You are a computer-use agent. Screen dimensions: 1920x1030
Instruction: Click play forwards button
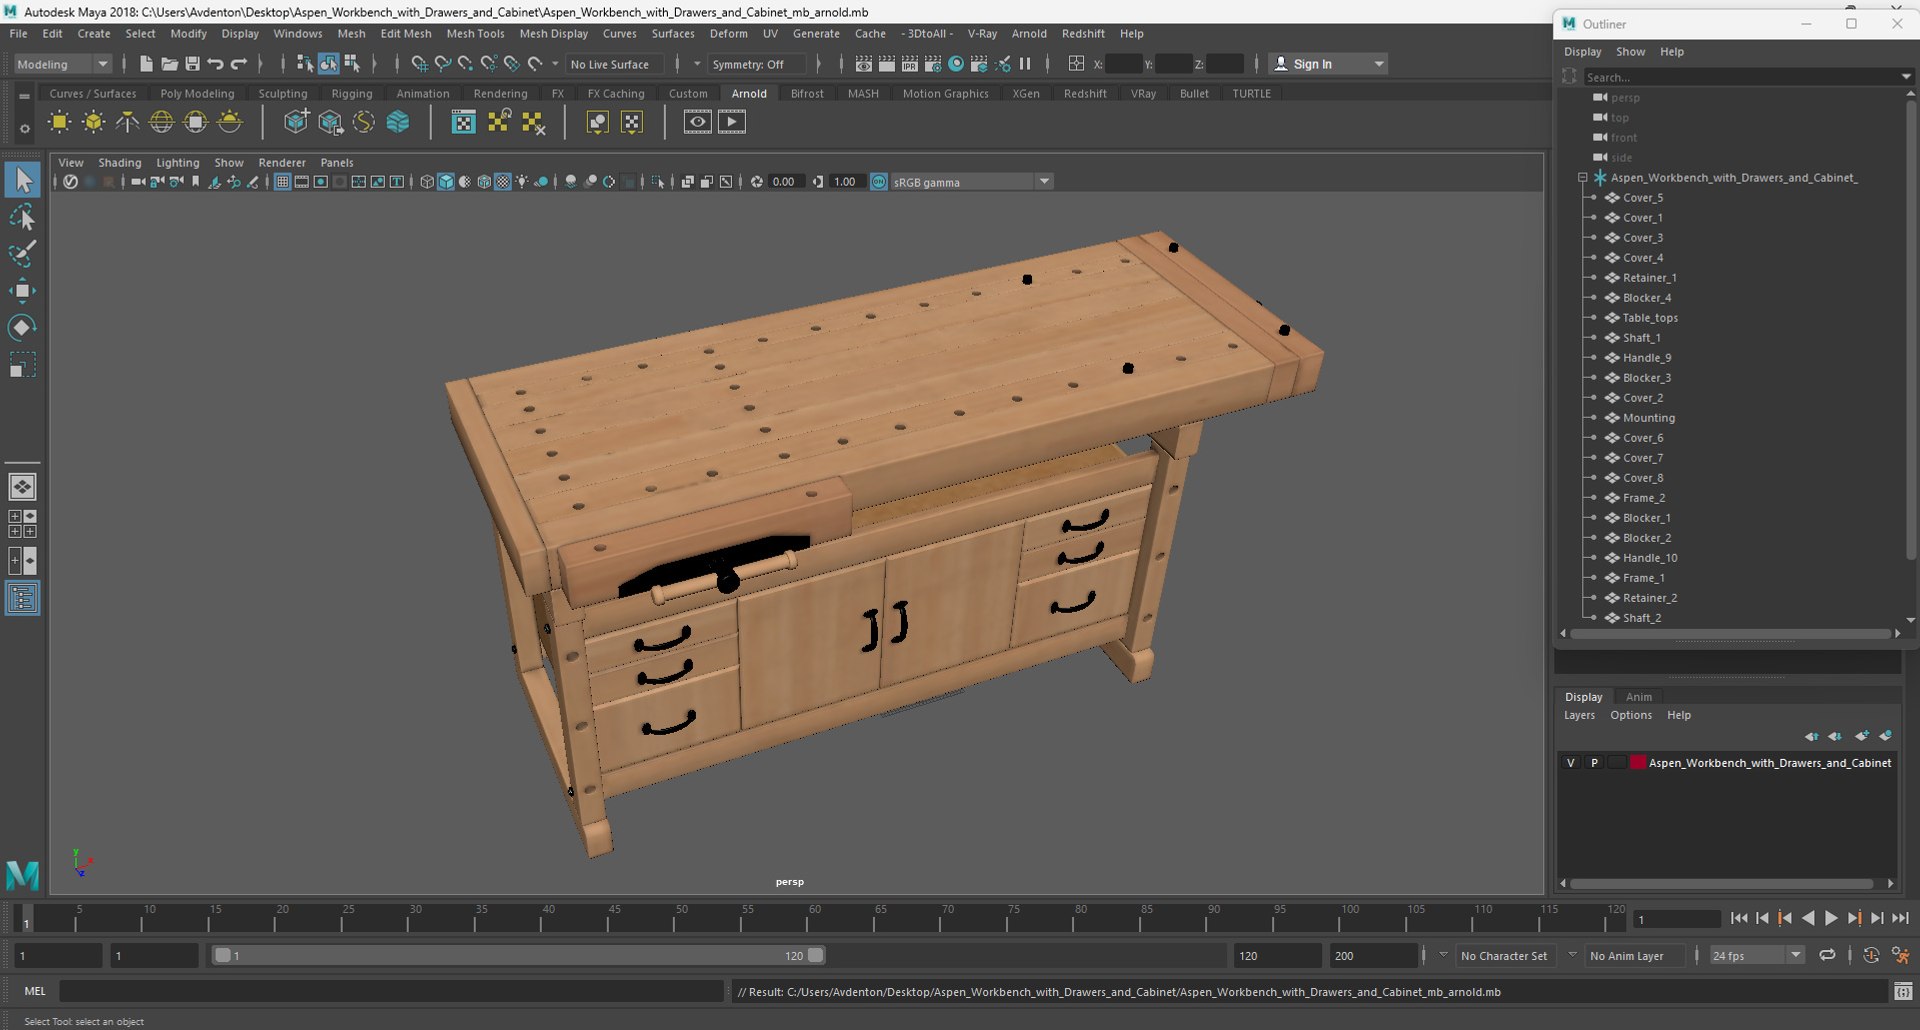(x=1831, y=918)
